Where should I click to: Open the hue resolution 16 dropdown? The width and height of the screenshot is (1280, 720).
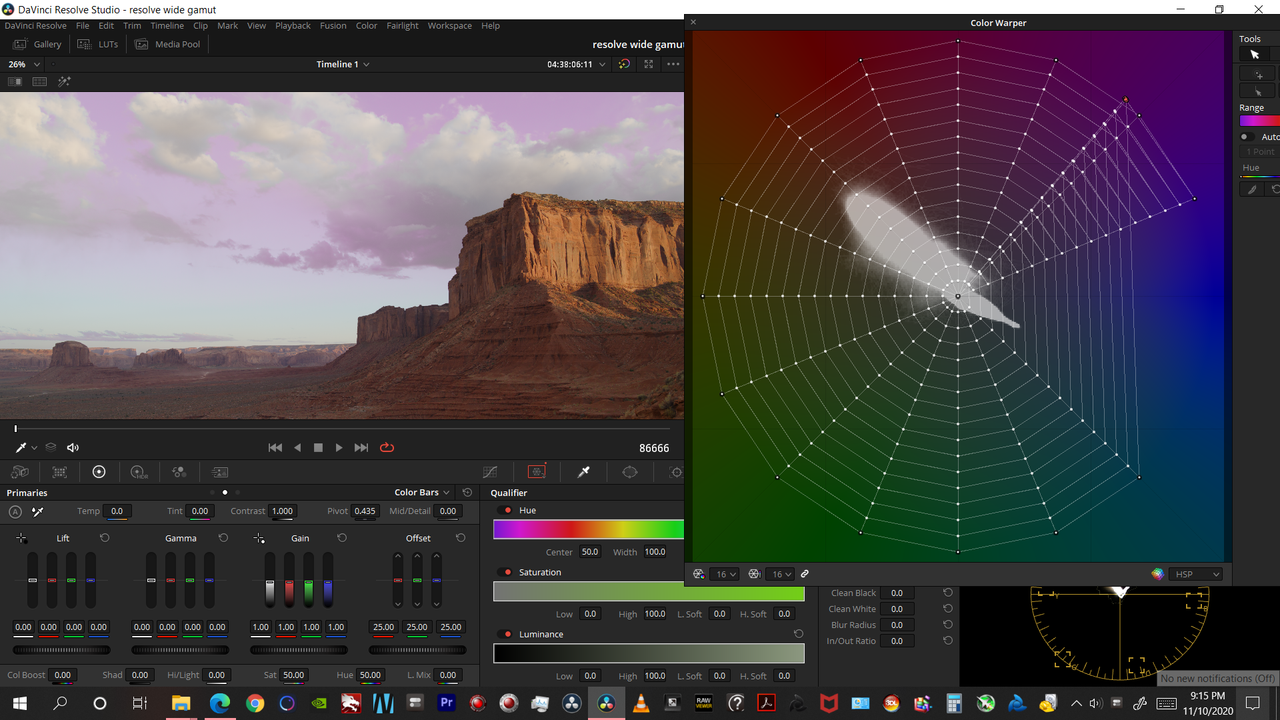pos(725,574)
